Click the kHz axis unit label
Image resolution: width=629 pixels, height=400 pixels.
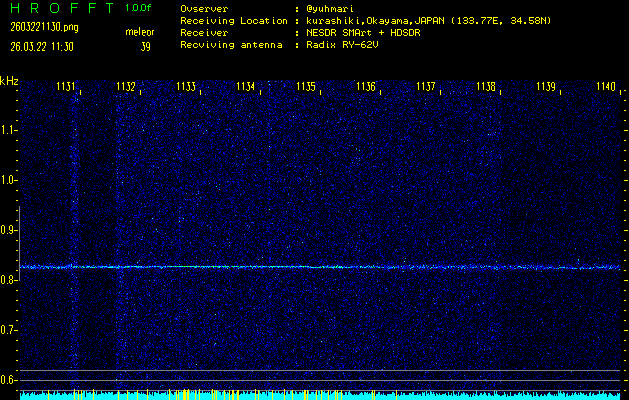9,80
